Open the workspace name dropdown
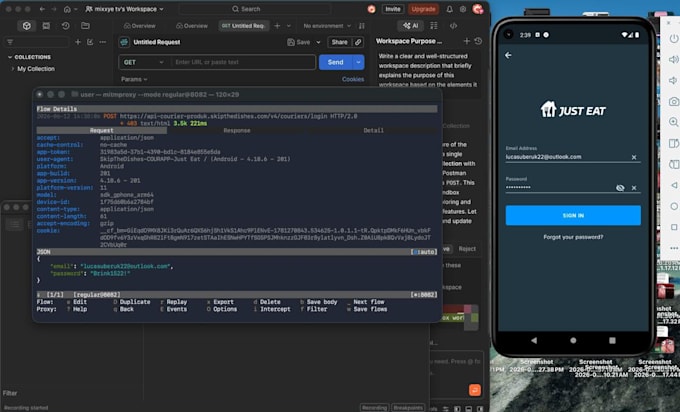This screenshot has height=412, width=680. click(124, 9)
